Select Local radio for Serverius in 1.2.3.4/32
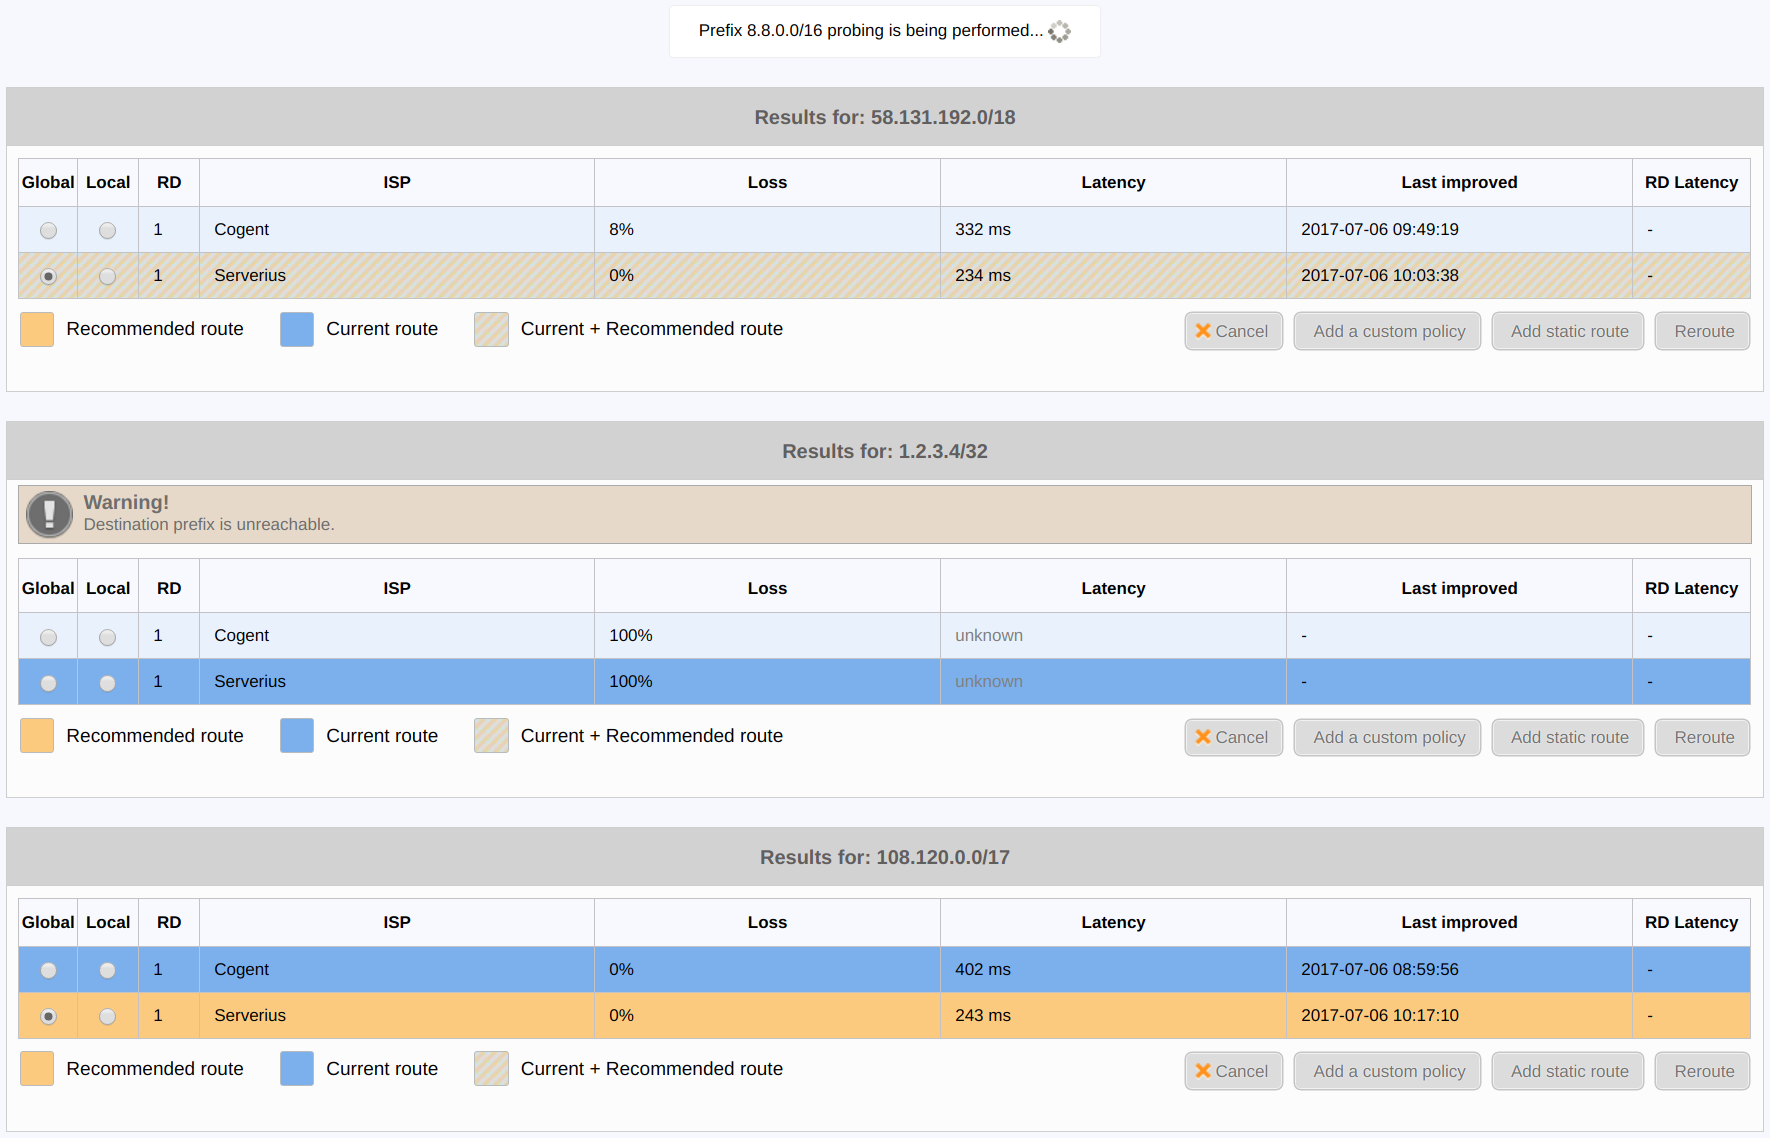Screen dimensions: 1770x1138 [x=107, y=683]
